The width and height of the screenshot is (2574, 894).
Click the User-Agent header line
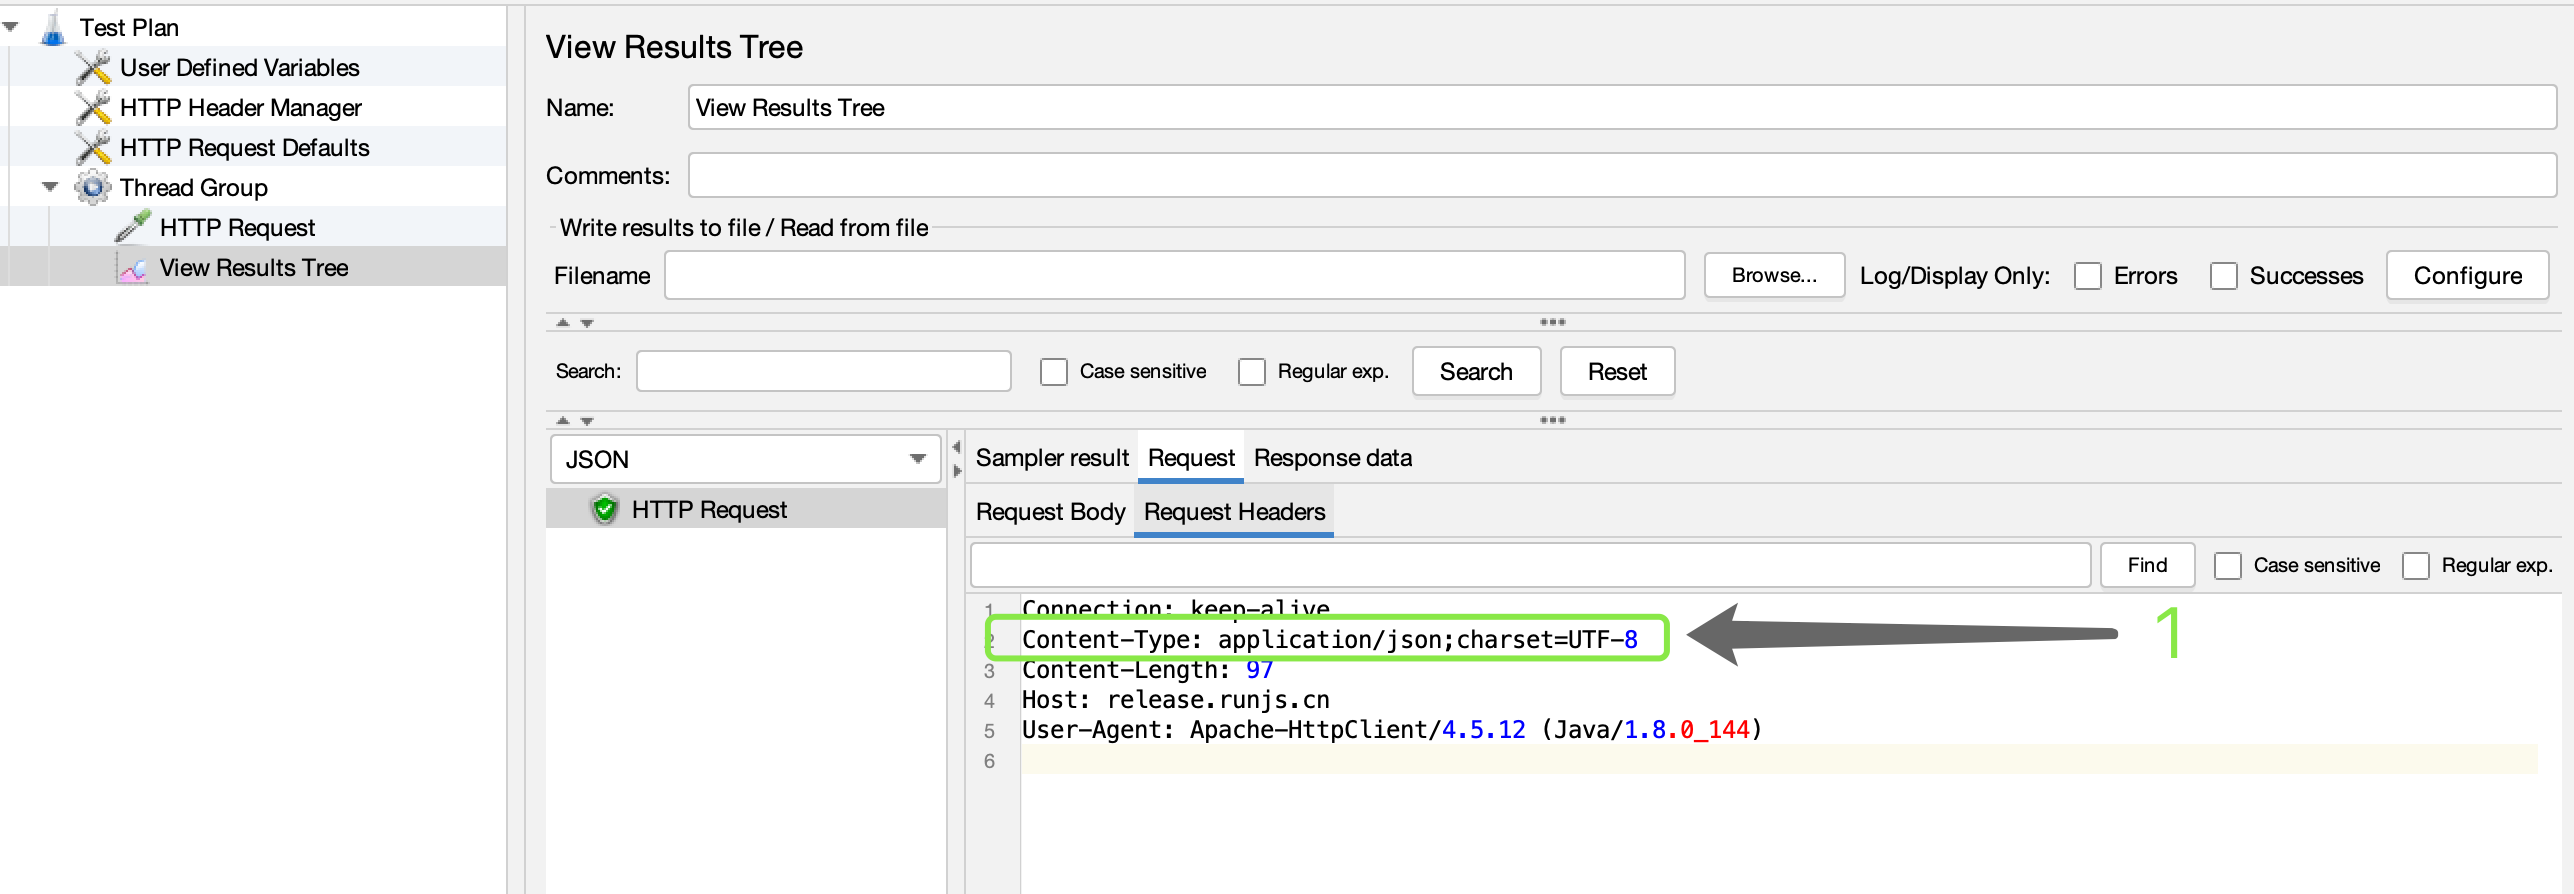point(1391,729)
